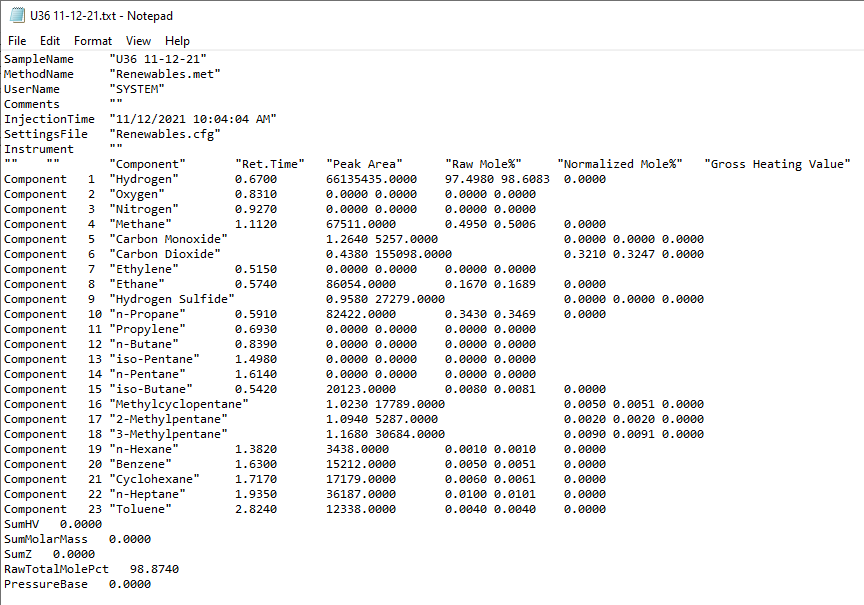Viewport: 864px width, 605px height.
Task: Click Methane peak area 67511.0000
Action: coord(361,224)
